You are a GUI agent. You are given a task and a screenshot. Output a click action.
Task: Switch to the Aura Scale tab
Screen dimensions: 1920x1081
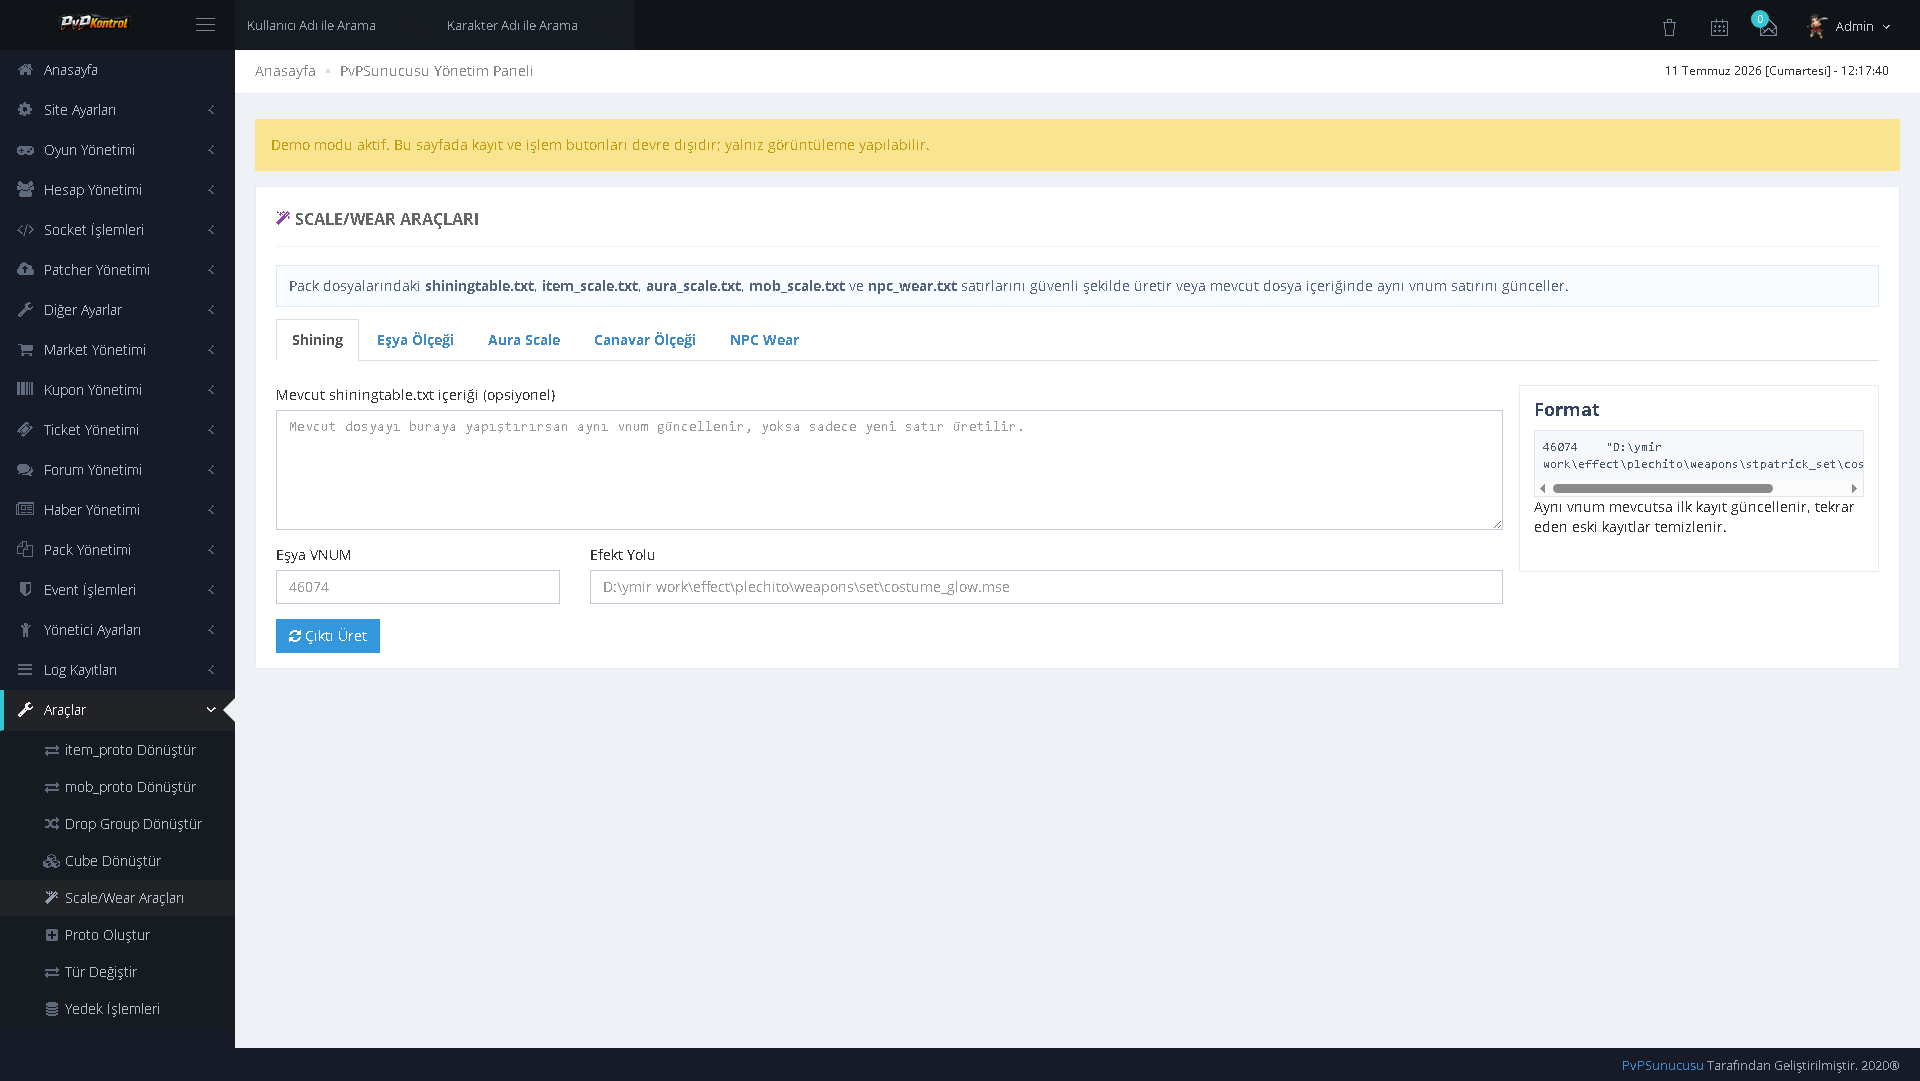[524, 340]
